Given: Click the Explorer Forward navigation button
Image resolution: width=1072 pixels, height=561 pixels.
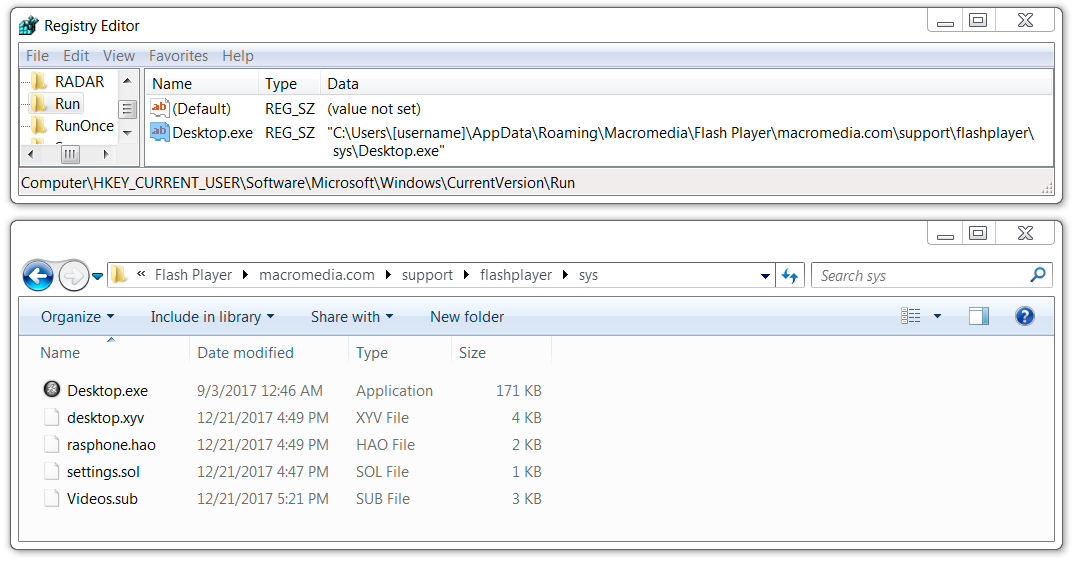Looking at the screenshot, I should click(x=74, y=276).
